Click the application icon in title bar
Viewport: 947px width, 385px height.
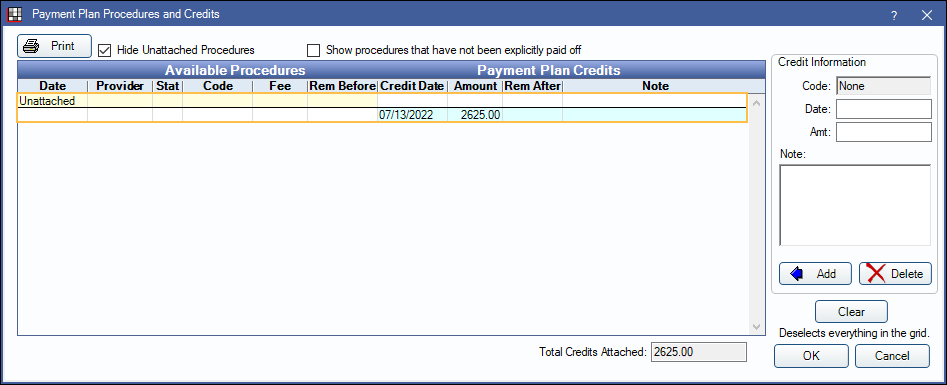tap(14, 14)
